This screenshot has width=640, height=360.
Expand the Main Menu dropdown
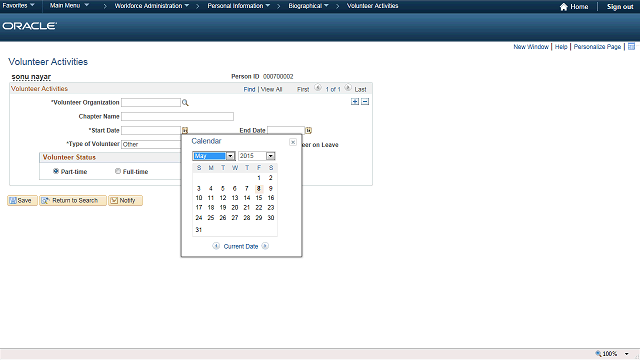pyautogui.click(x=69, y=6)
